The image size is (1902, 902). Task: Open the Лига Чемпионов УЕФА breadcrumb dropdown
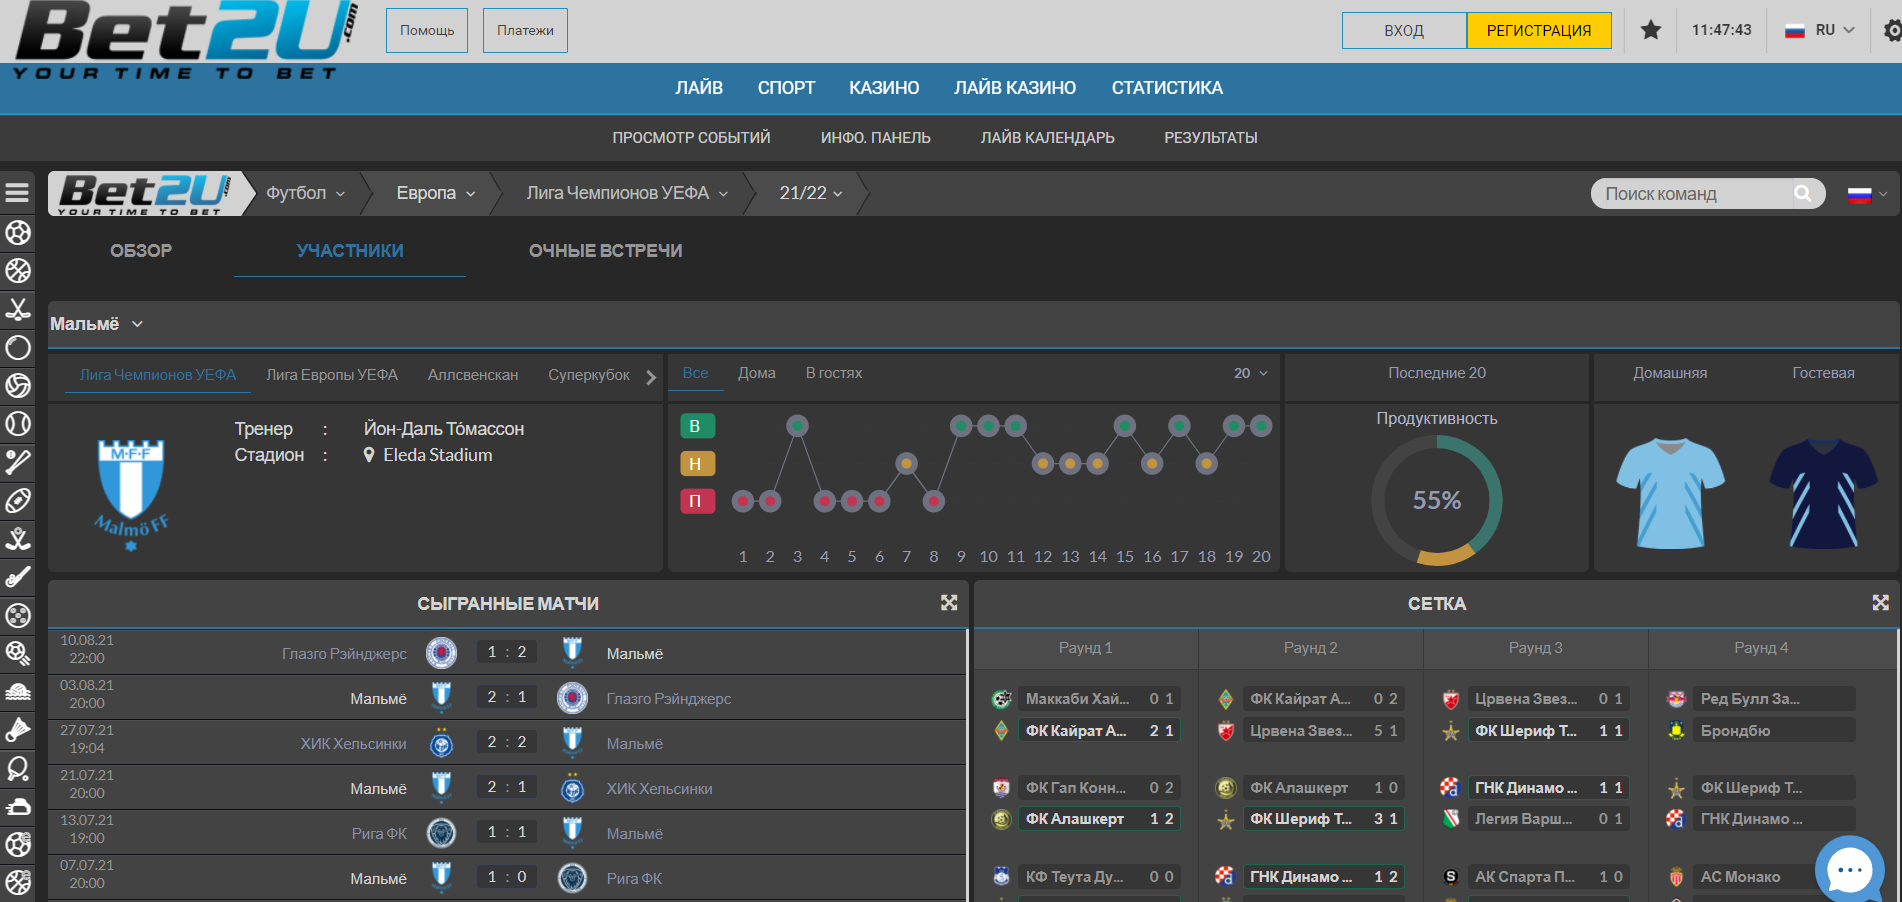[x=627, y=193]
